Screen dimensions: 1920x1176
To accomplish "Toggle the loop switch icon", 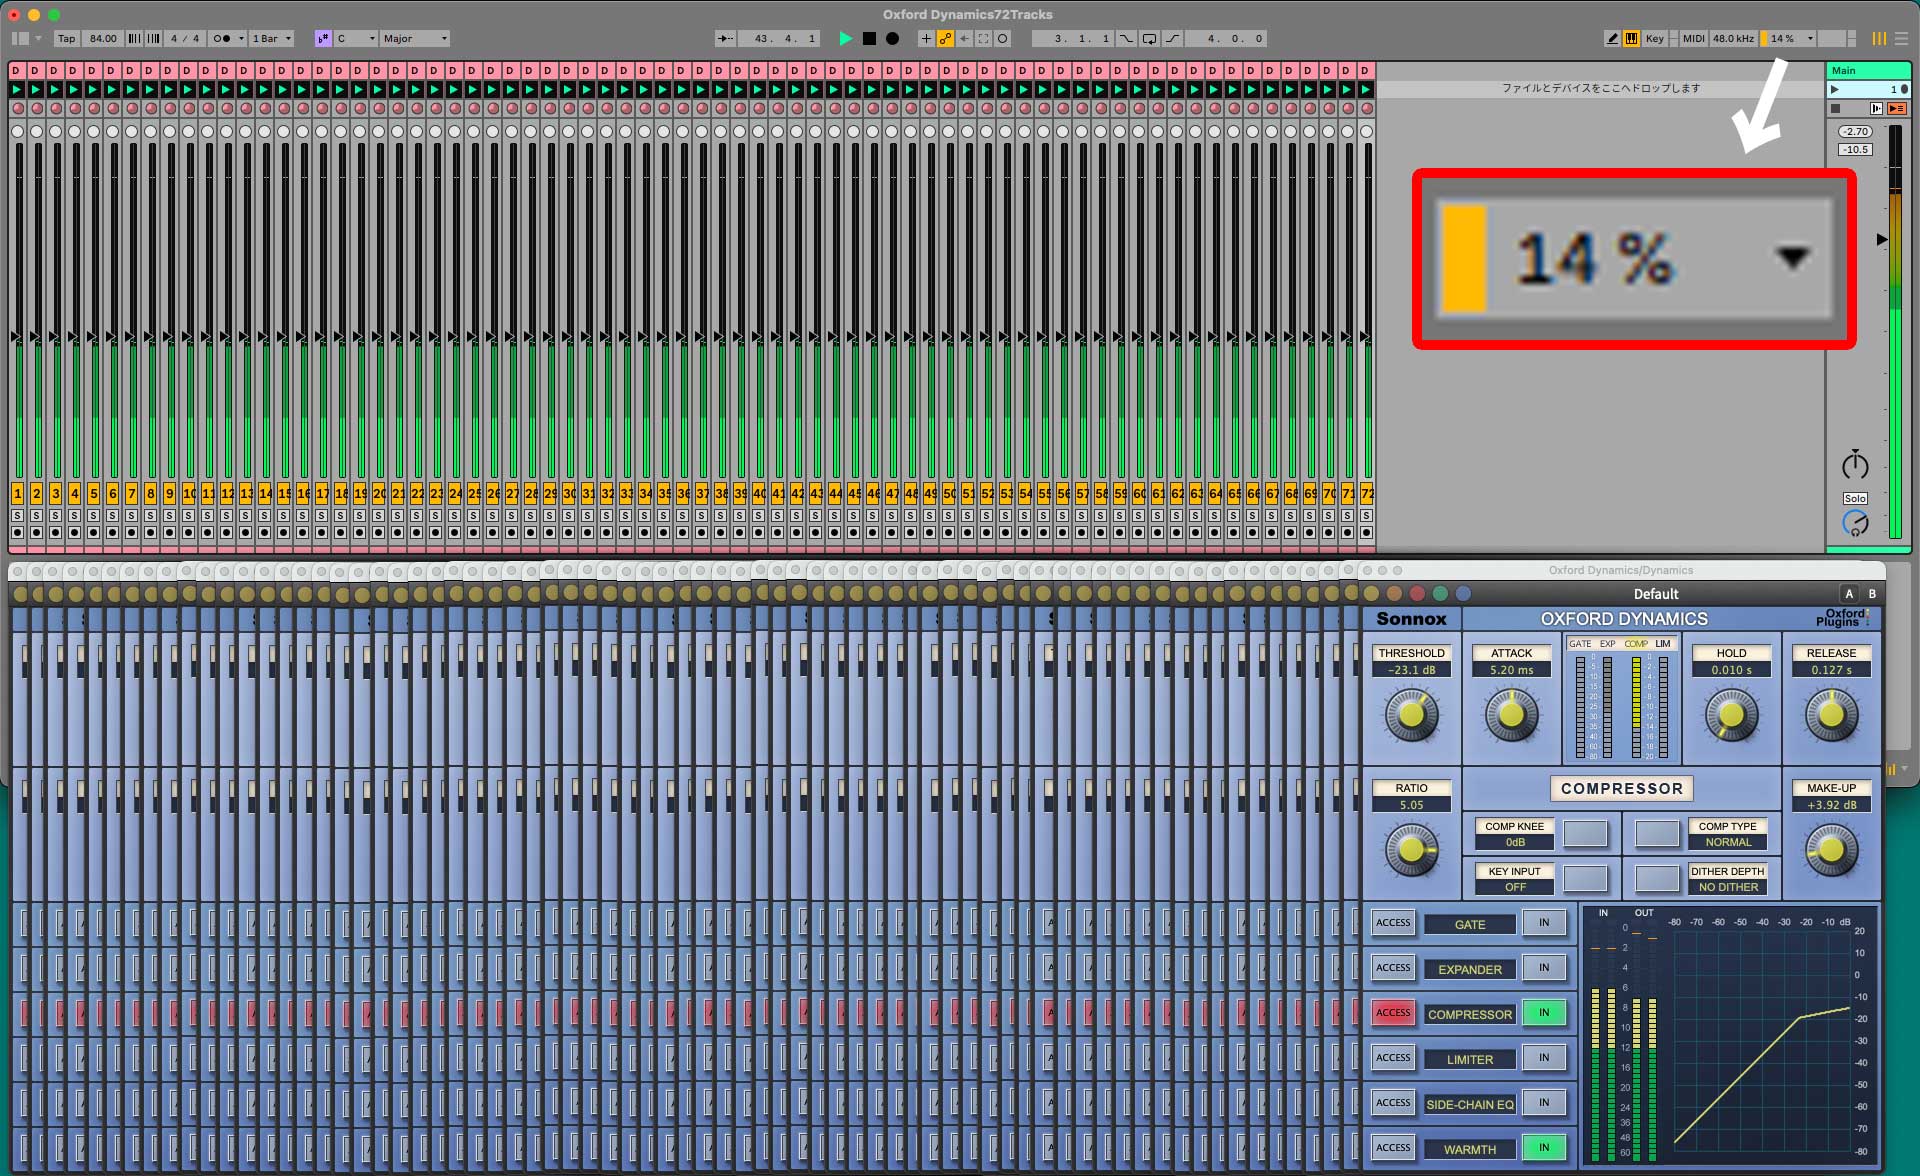I will point(1150,39).
